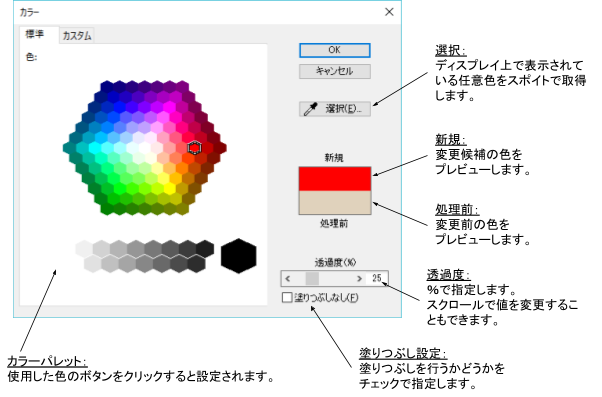
Task: Click the right arrow of transparency scrollbar
Action: coord(359,278)
